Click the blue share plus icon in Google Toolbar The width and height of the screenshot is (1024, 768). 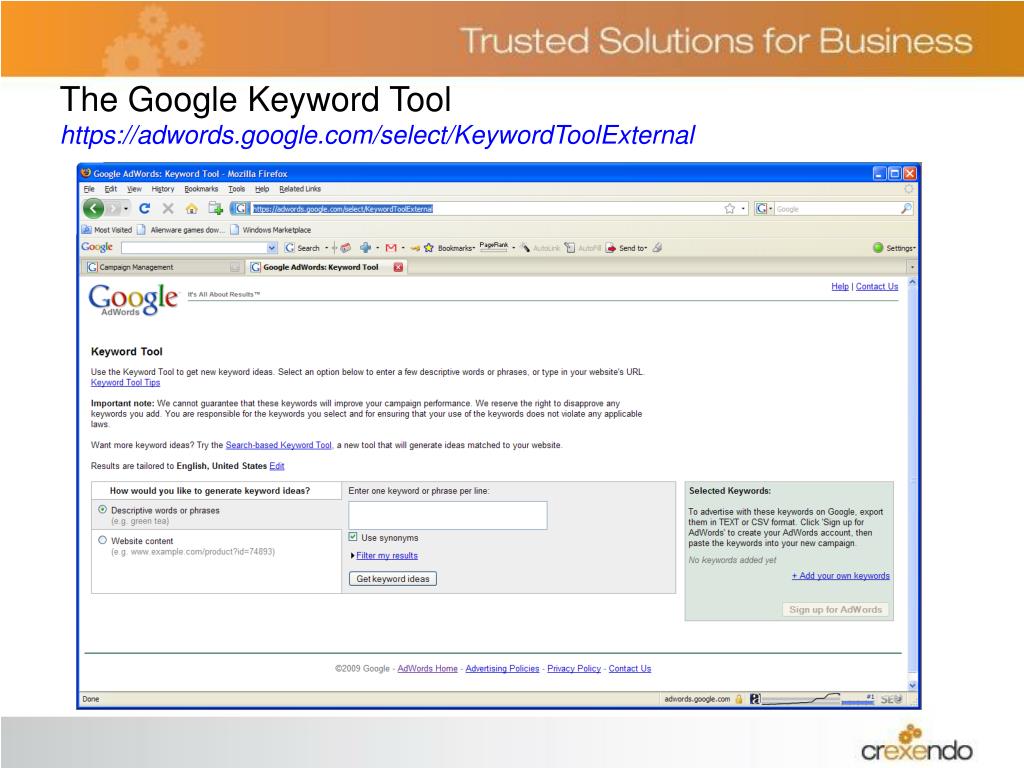pos(365,248)
